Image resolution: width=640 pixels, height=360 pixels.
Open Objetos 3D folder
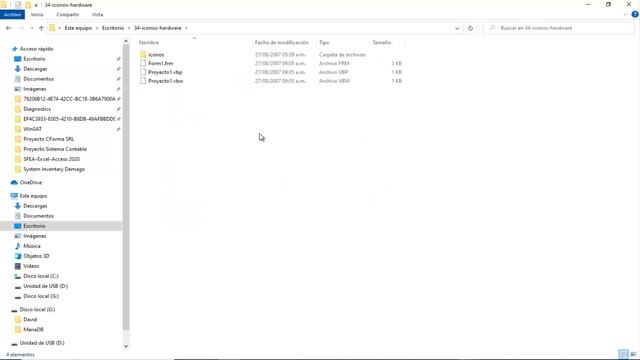coord(36,256)
